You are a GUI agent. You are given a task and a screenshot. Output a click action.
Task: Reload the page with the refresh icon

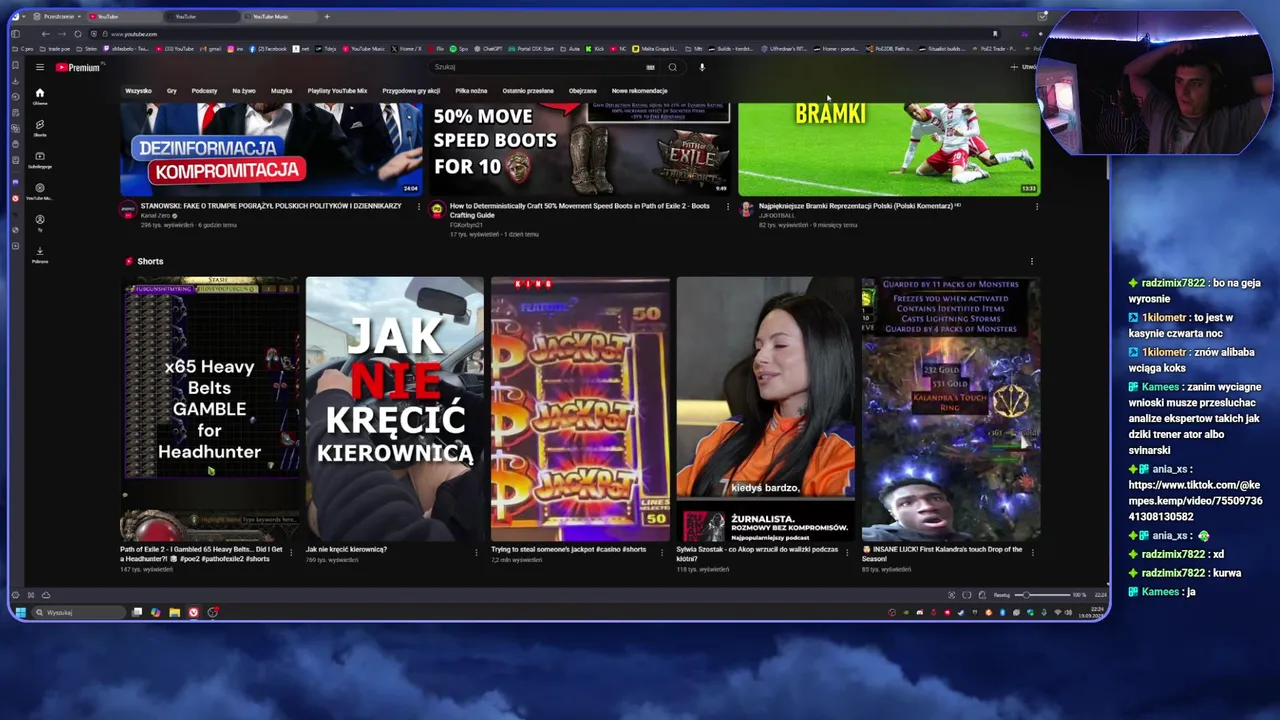(x=77, y=34)
